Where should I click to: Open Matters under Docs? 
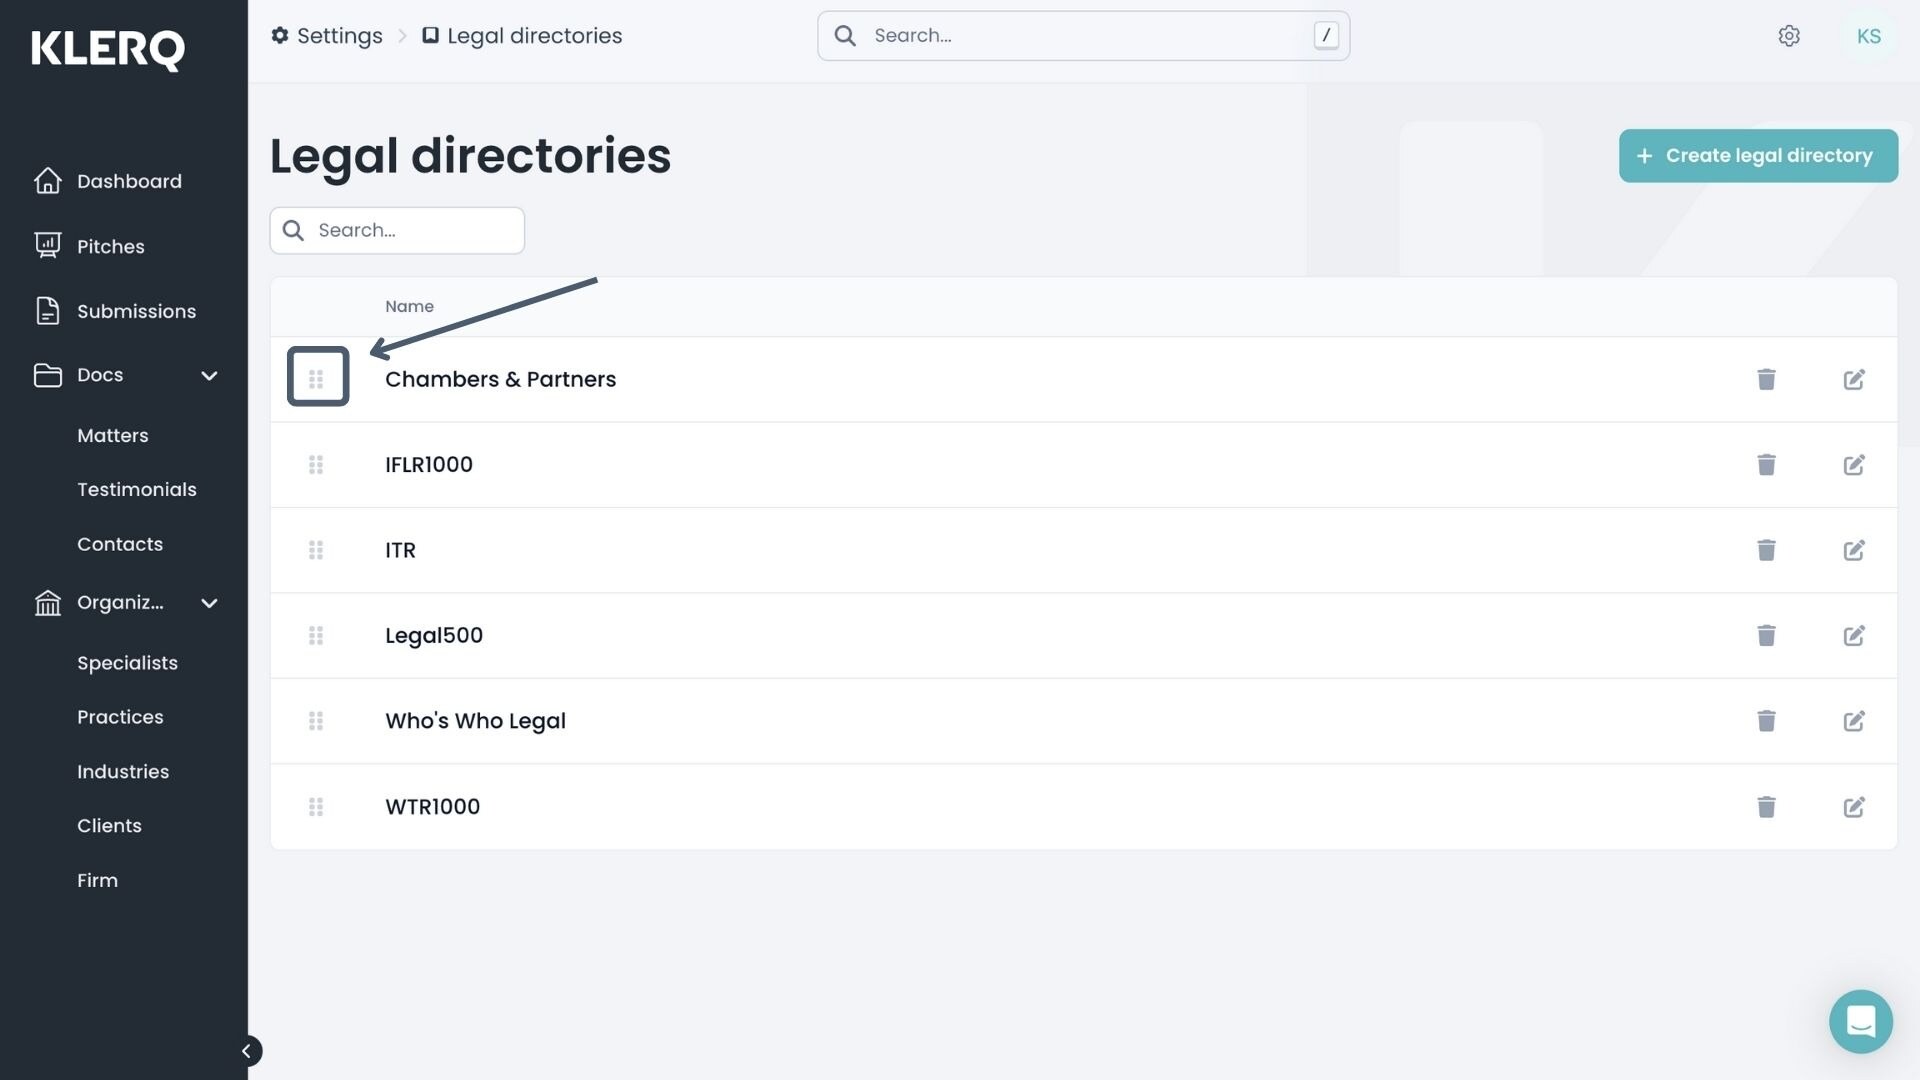[x=113, y=436]
